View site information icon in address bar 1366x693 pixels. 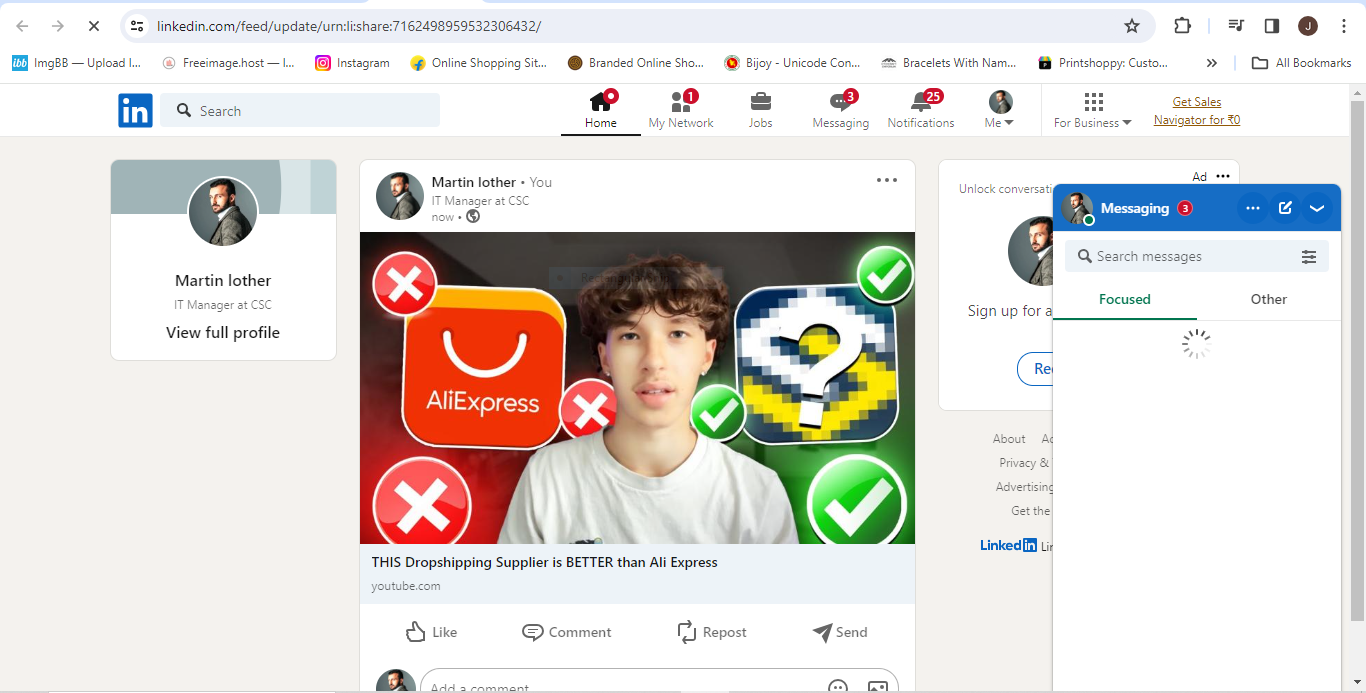coord(138,26)
